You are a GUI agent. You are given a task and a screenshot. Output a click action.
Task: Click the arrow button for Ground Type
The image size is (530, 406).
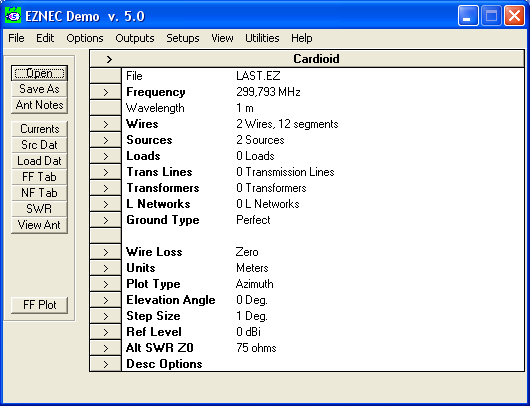pos(106,220)
